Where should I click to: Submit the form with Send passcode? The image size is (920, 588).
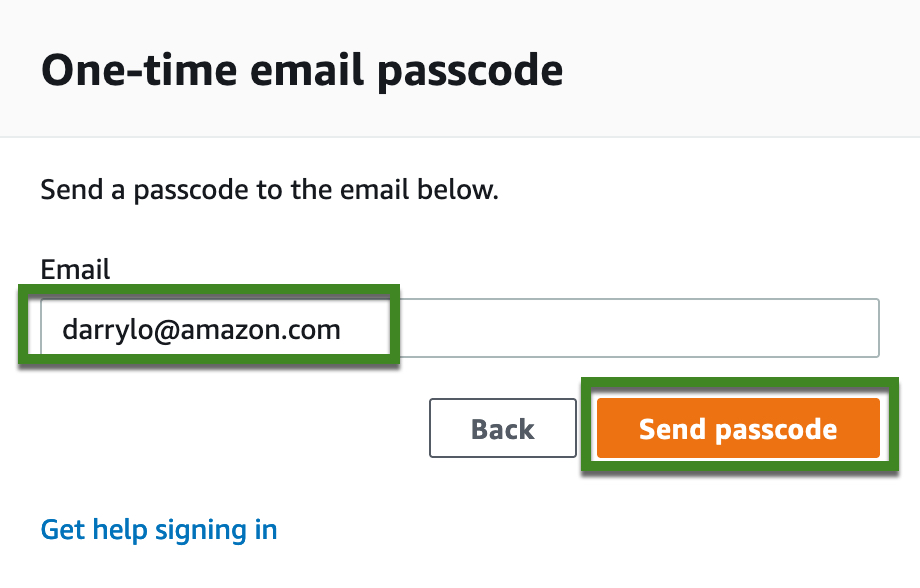pos(738,428)
